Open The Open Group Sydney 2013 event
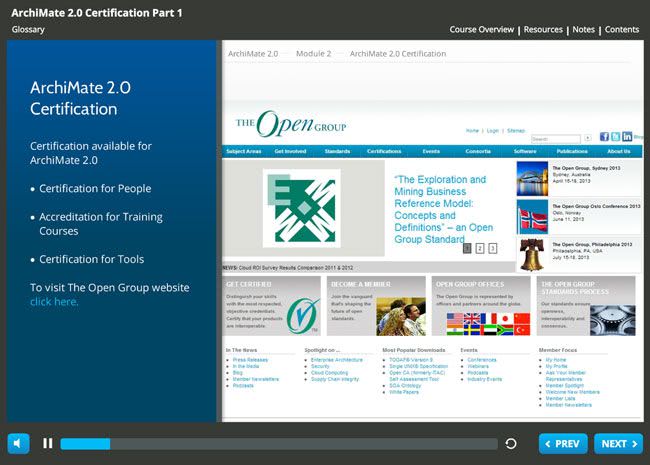 586,168
